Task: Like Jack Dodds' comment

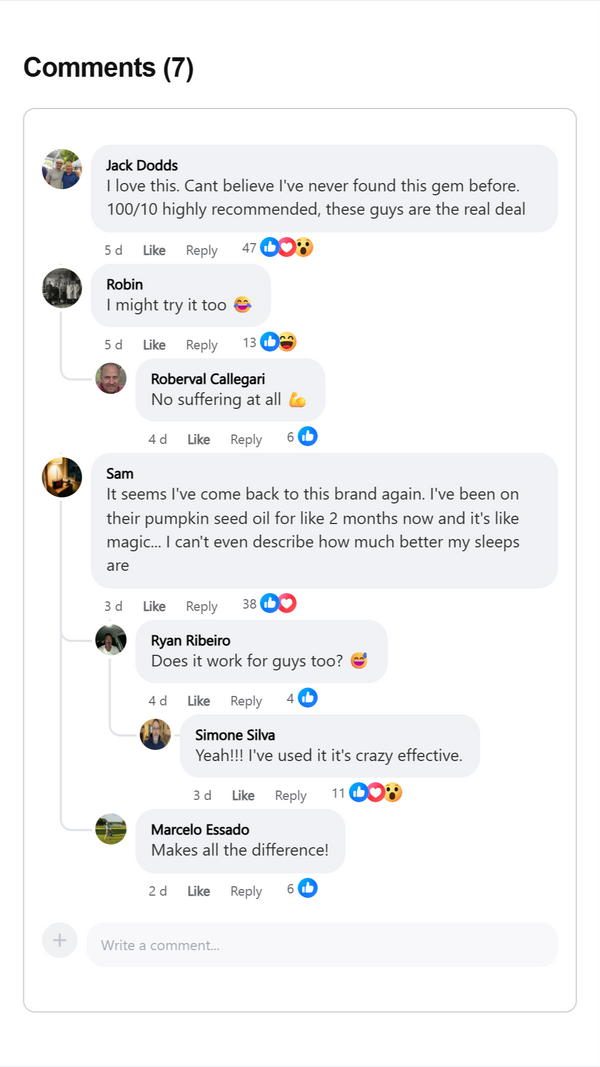Action: pos(154,250)
